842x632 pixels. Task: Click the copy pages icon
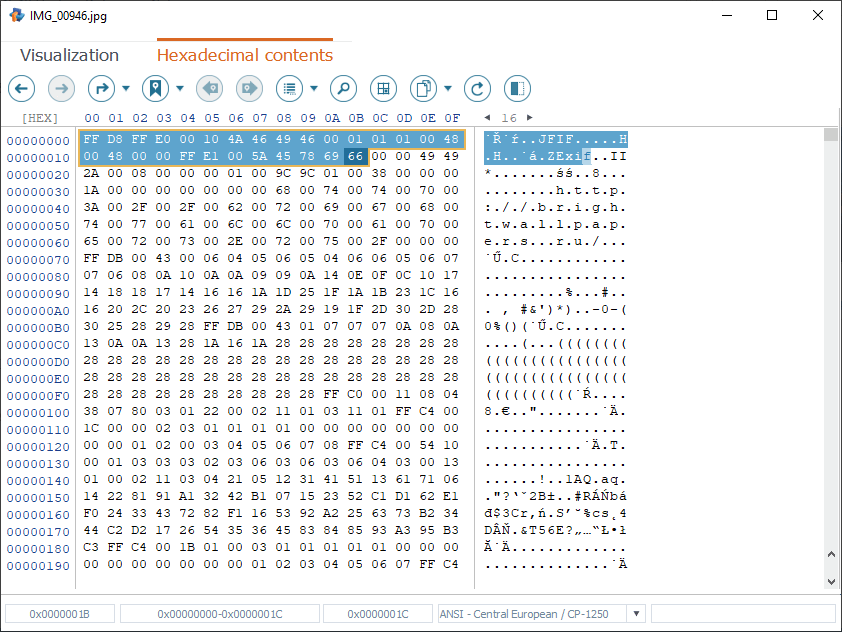(x=424, y=88)
